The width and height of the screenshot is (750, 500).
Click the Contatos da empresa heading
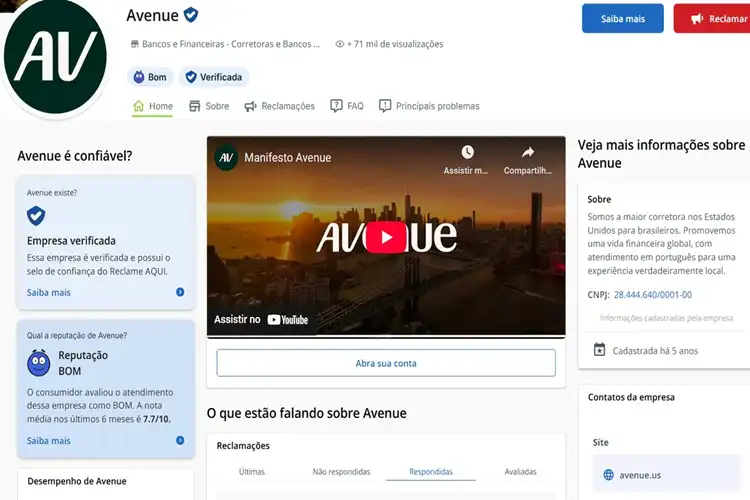tap(631, 397)
